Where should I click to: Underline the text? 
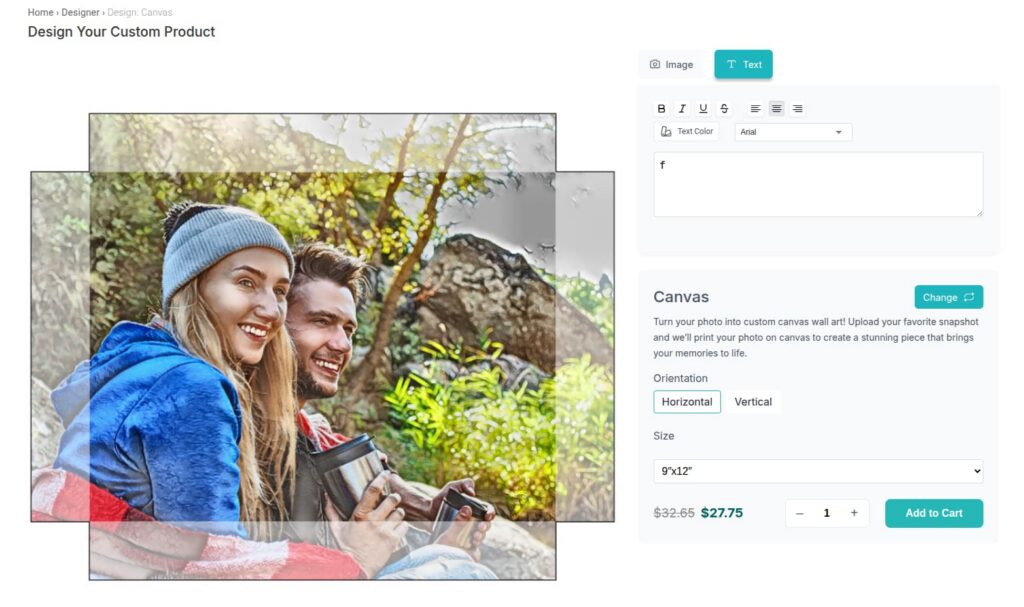(703, 108)
